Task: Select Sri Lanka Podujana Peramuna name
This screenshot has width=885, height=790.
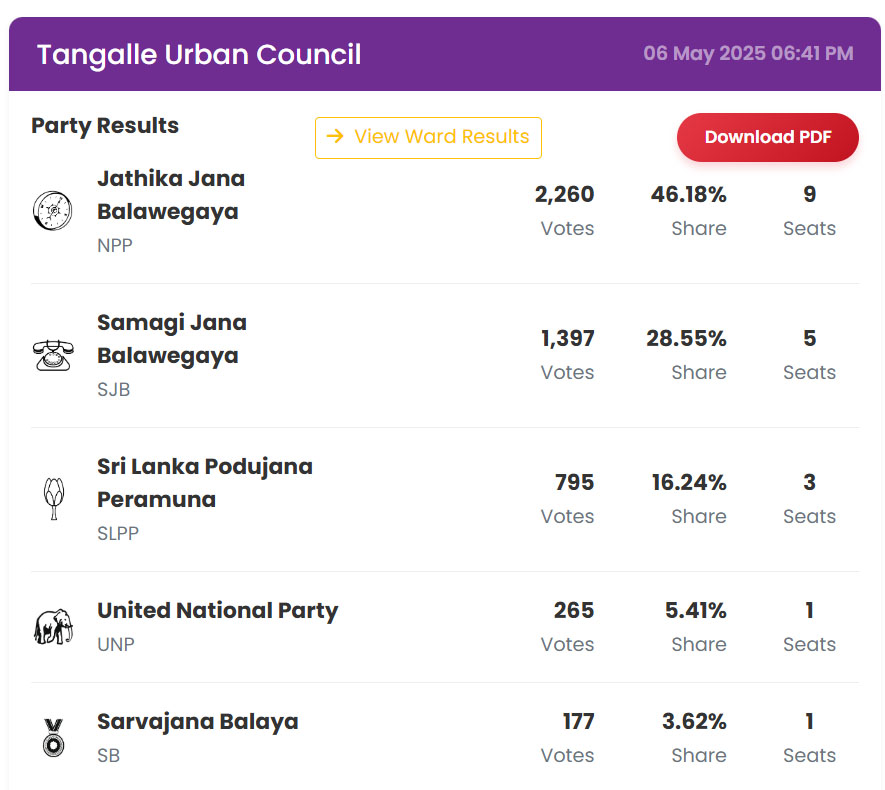Action: (205, 483)
